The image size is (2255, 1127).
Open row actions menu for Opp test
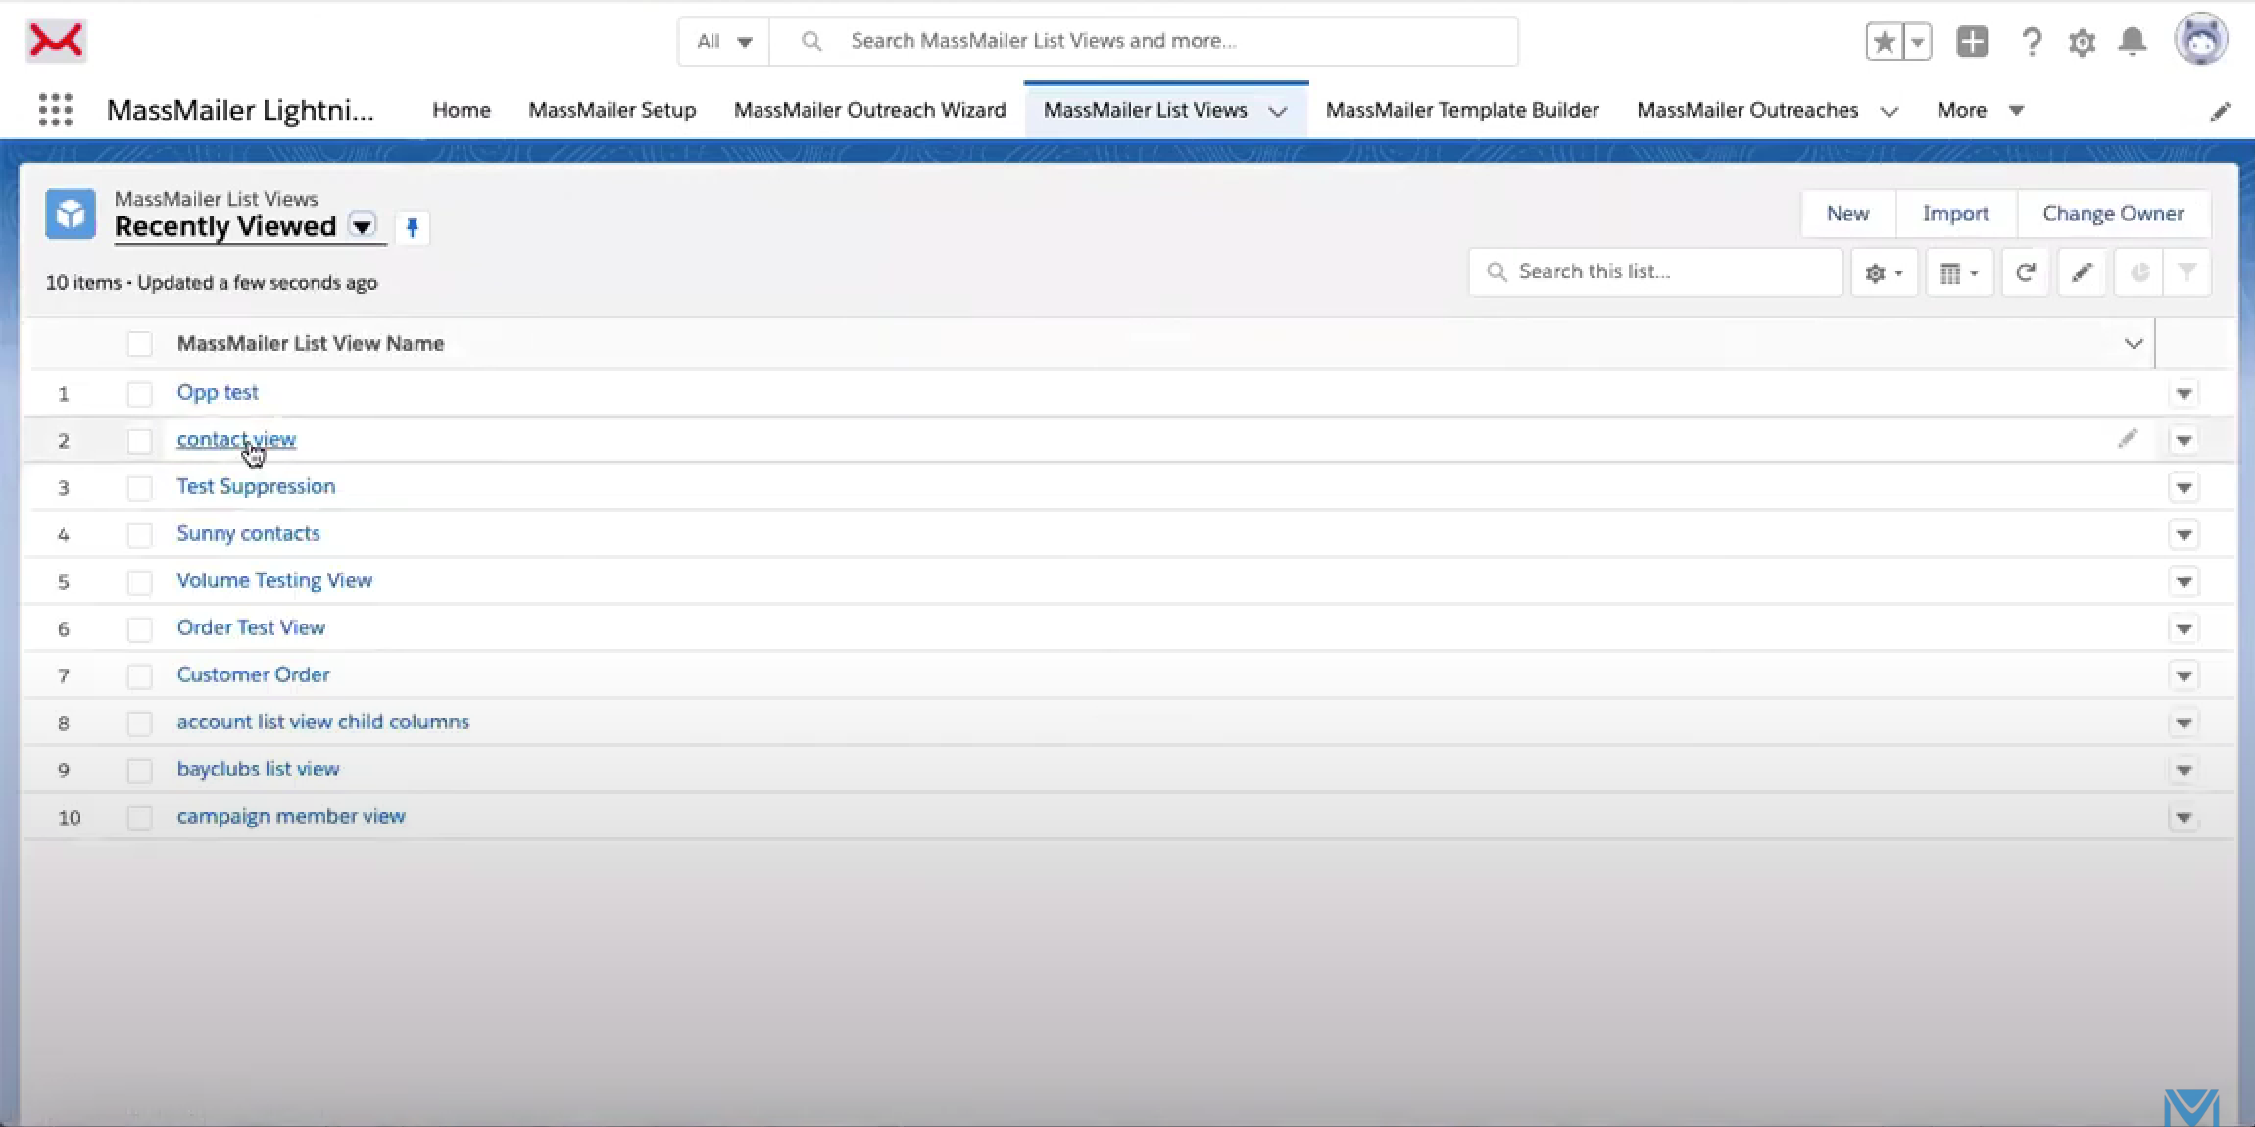pos(2184,394)
